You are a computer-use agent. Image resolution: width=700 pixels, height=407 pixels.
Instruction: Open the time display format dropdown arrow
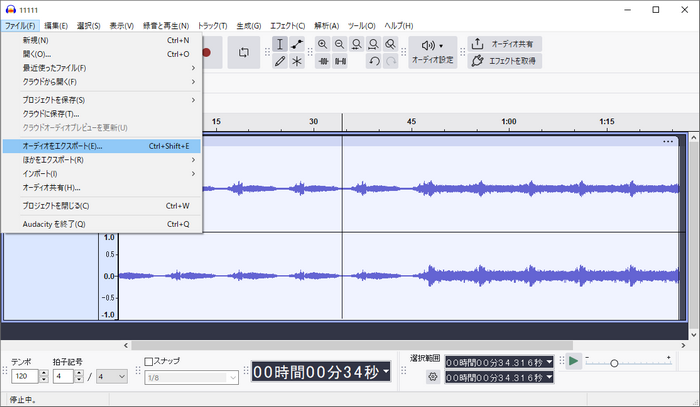(386, 371)
